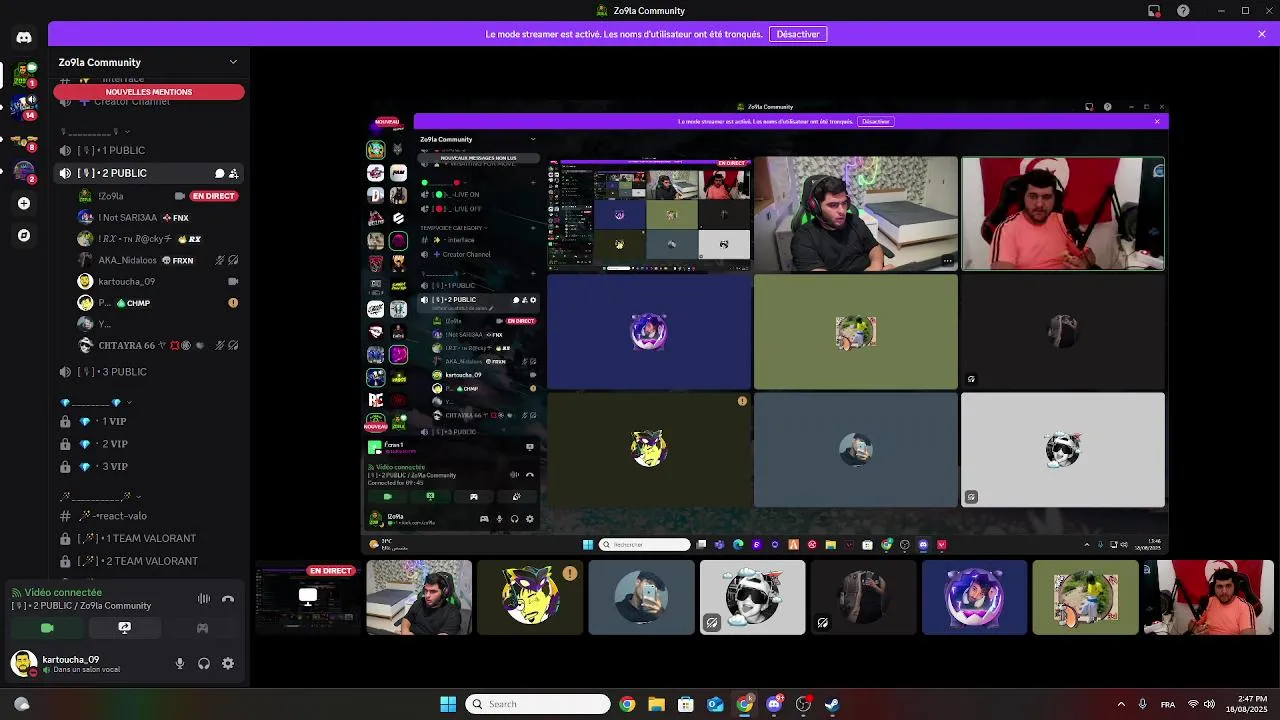
Task: Select purple orb avatar thumbnail
Action: pos(974,598)
